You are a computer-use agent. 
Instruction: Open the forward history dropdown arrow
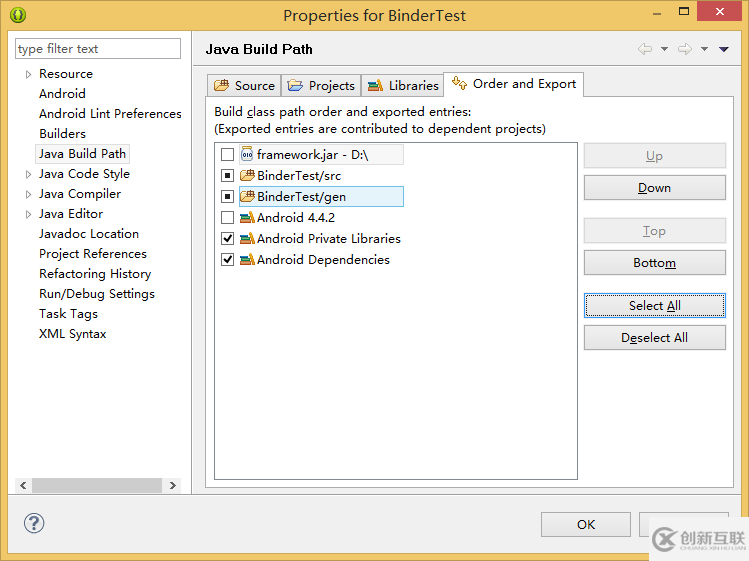(x=705, y=49)
